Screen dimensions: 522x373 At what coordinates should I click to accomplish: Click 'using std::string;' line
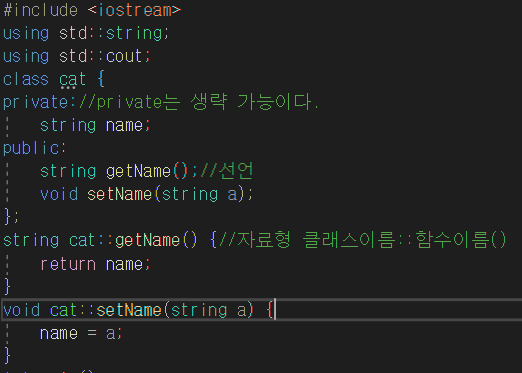tap(86, 33)
